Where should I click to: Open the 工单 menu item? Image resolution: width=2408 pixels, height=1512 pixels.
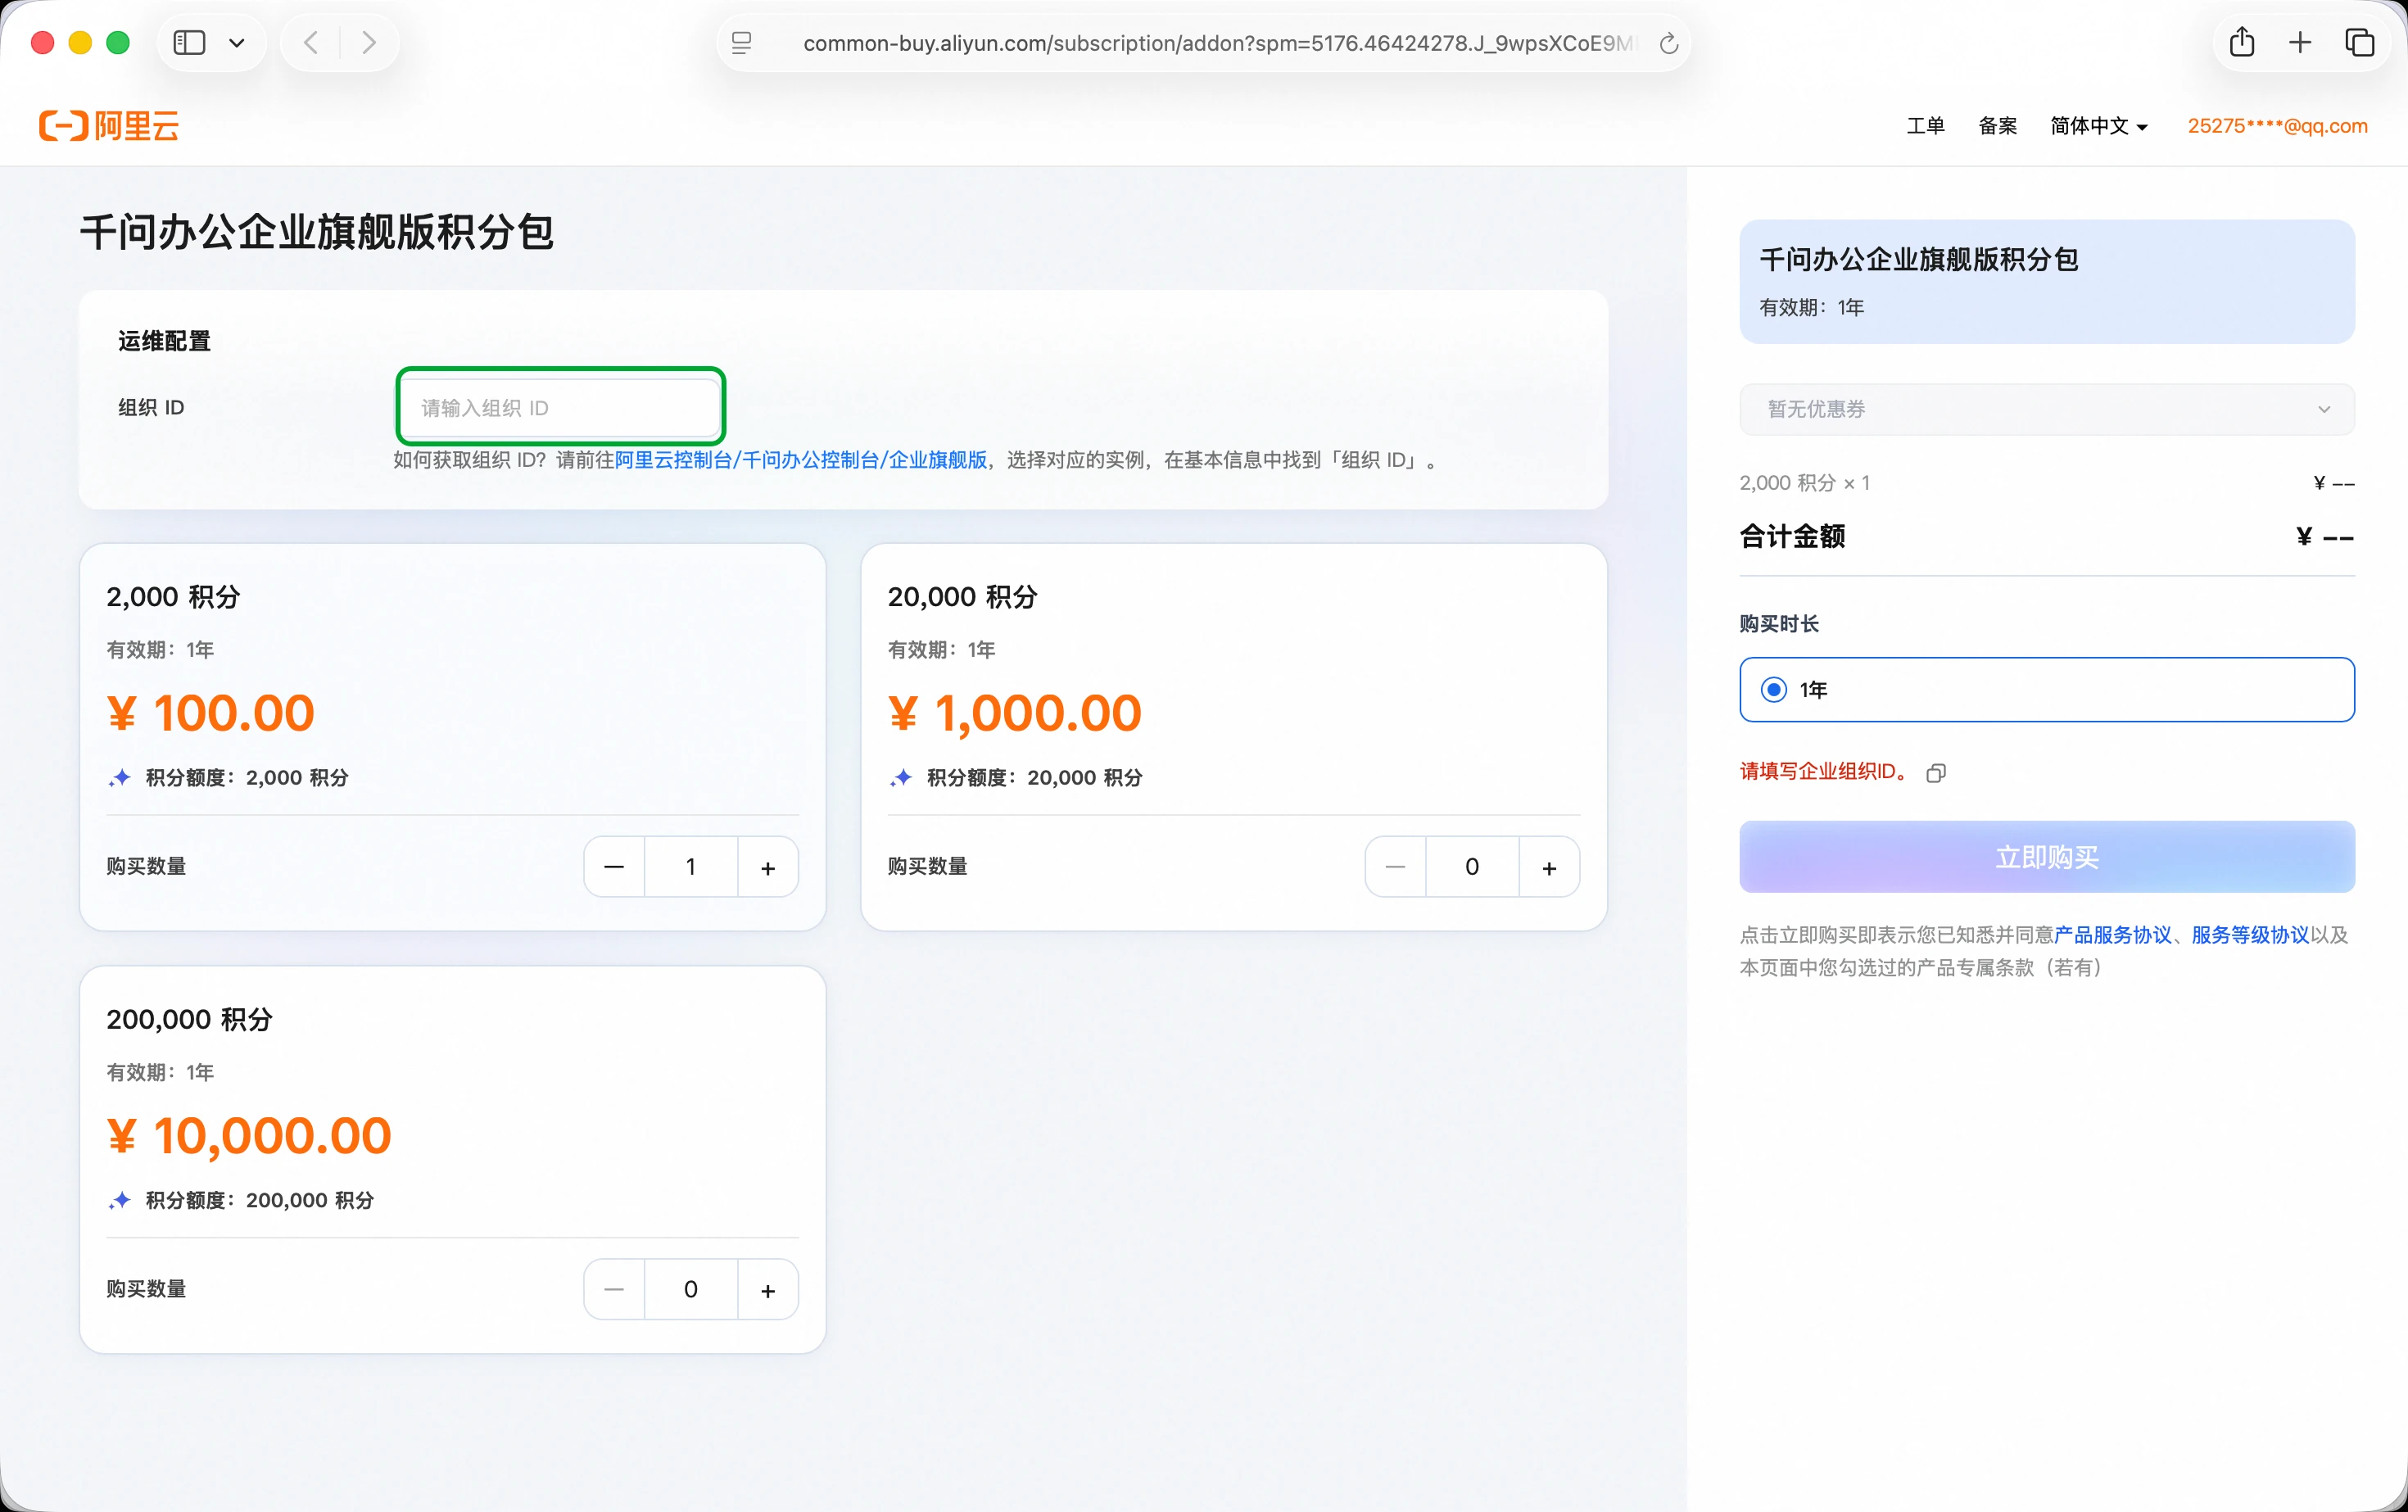click(x=1925, y=126)
